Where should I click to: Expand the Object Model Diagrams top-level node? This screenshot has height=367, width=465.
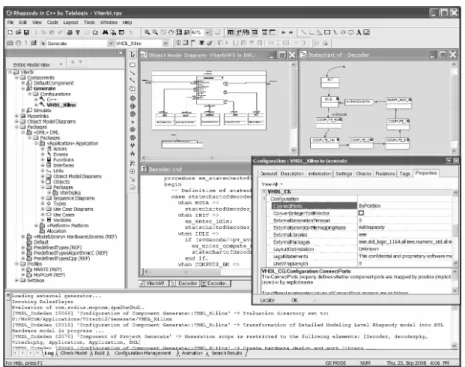(x=17, y=121)
